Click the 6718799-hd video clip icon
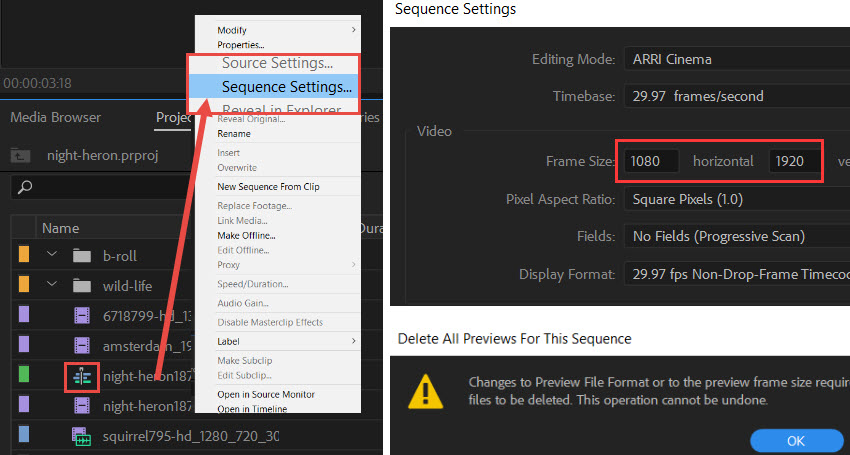Screen dimensions: 850x455 pos(82,315)
